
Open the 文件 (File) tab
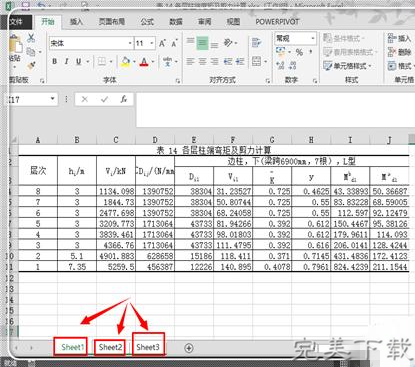coord(17,22)
